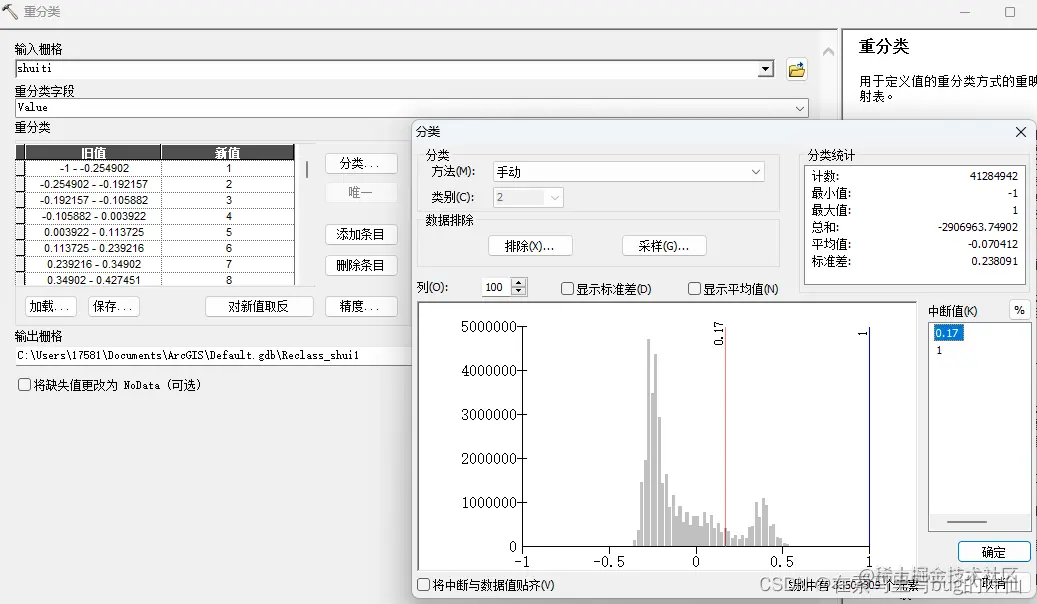
Task: Click old value cell 0.34902 - 0.427451
Action: [x=93, y=280]
